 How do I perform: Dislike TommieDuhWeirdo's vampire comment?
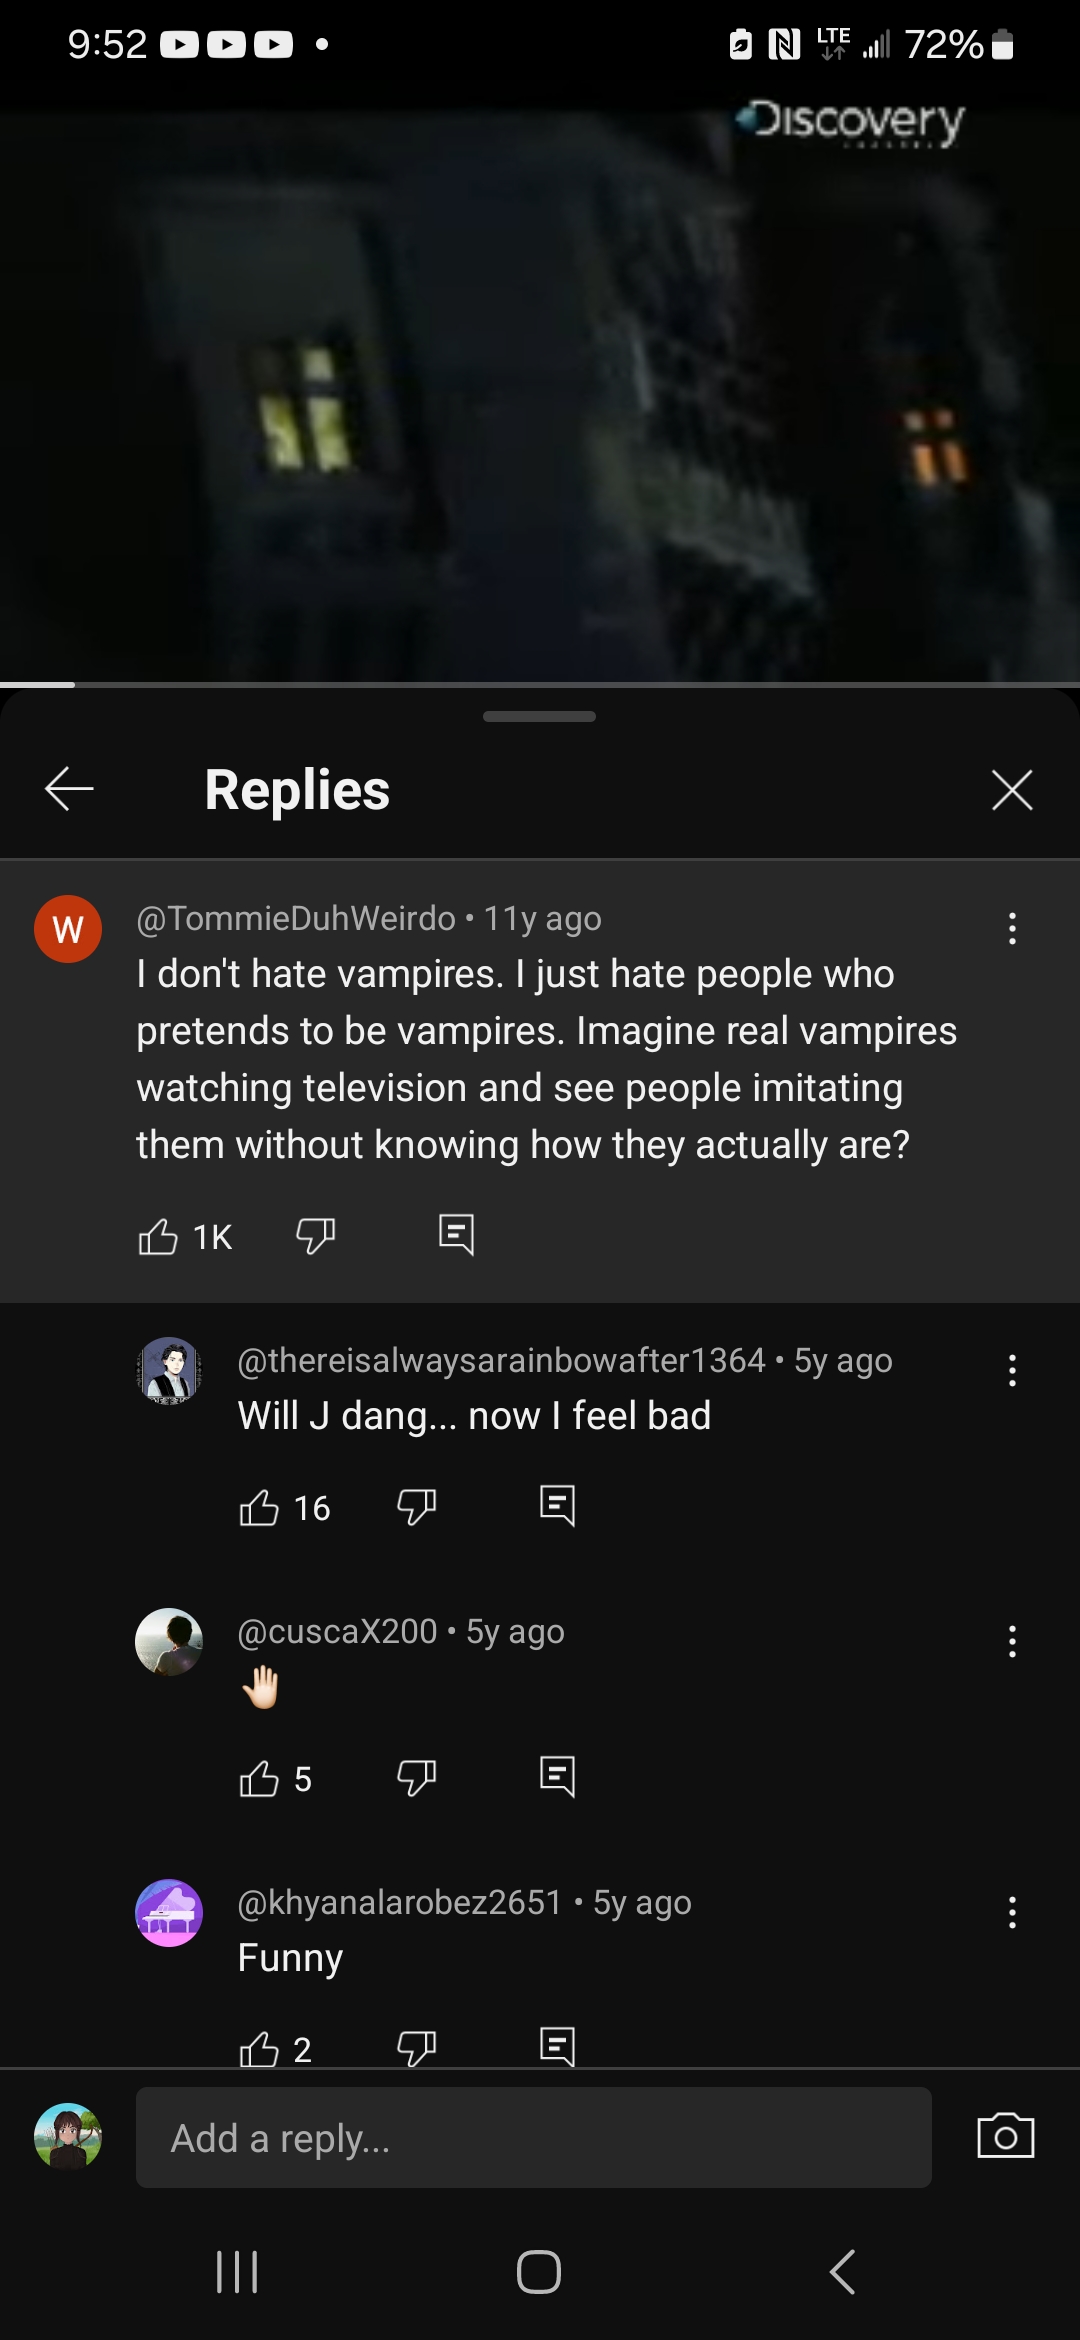tap(315, 1237)
